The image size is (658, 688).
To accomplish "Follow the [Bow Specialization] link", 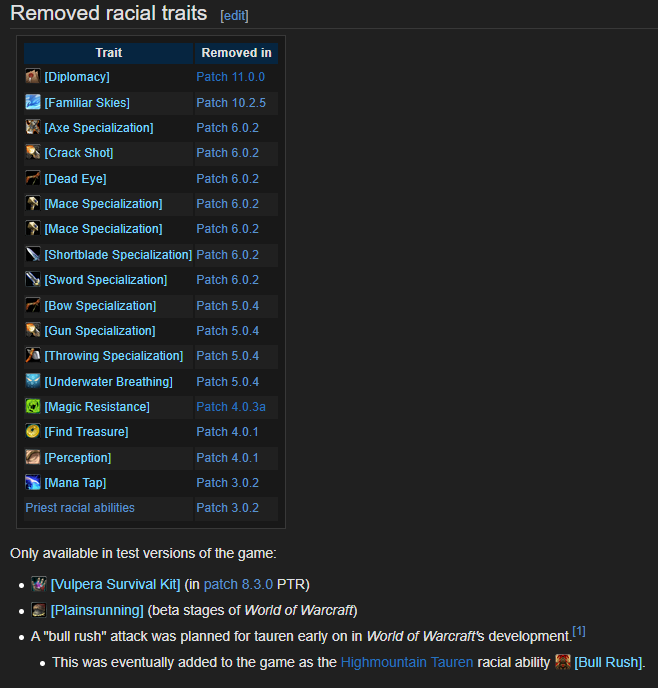I will [100, 305].
